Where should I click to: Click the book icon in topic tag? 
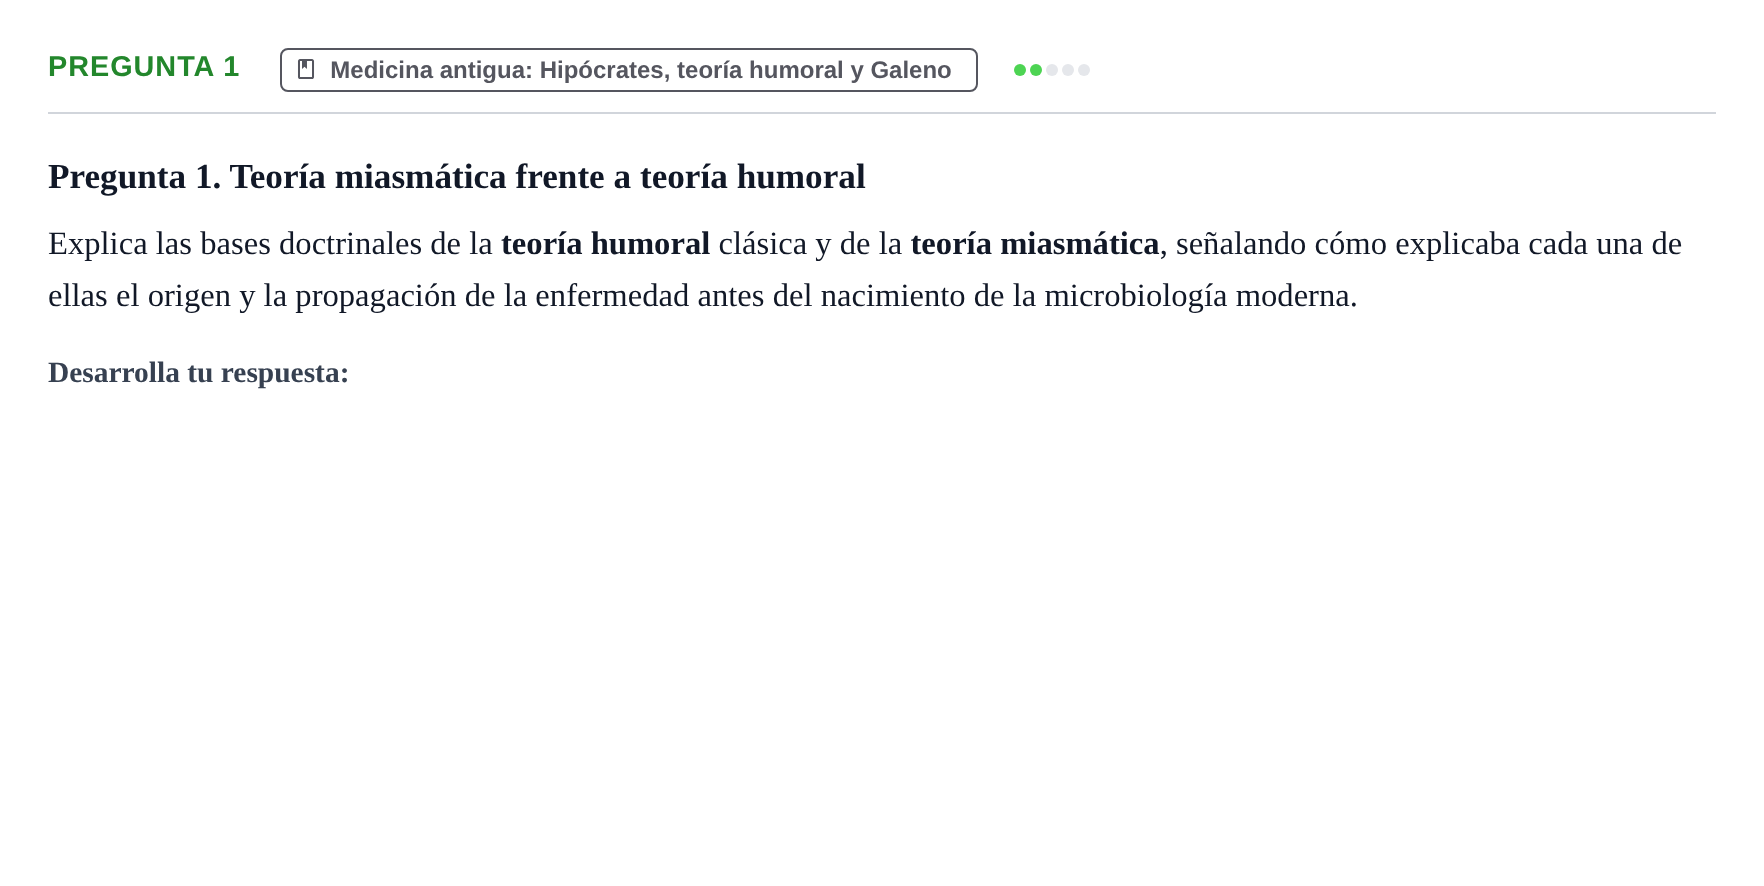coord(306,69)
